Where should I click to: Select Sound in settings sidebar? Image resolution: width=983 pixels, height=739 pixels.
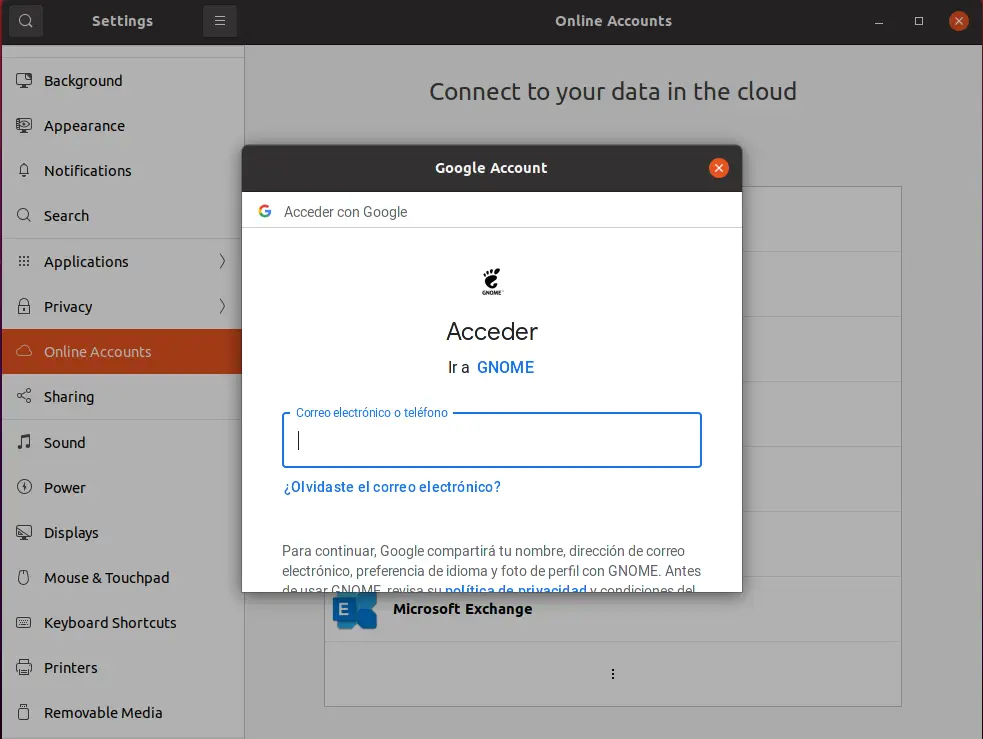click(x=122, y=443)
